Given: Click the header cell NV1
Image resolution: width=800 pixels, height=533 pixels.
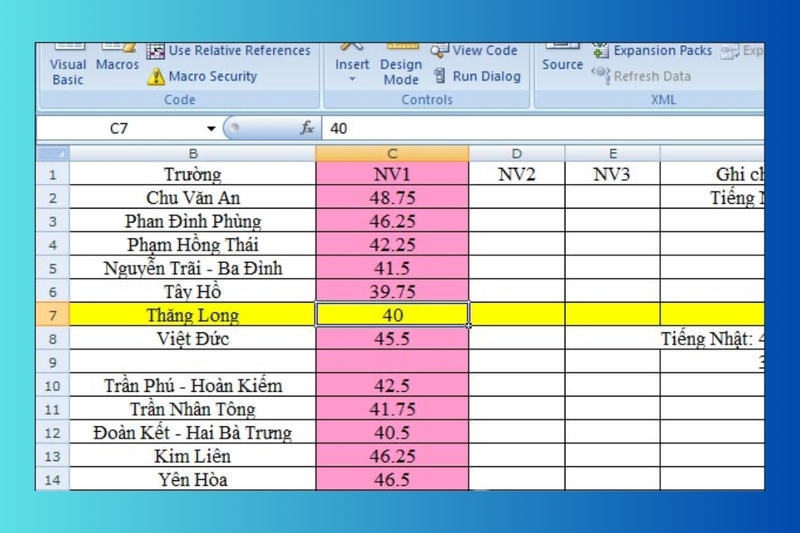Looking at the screenshot, I should 392,174.
